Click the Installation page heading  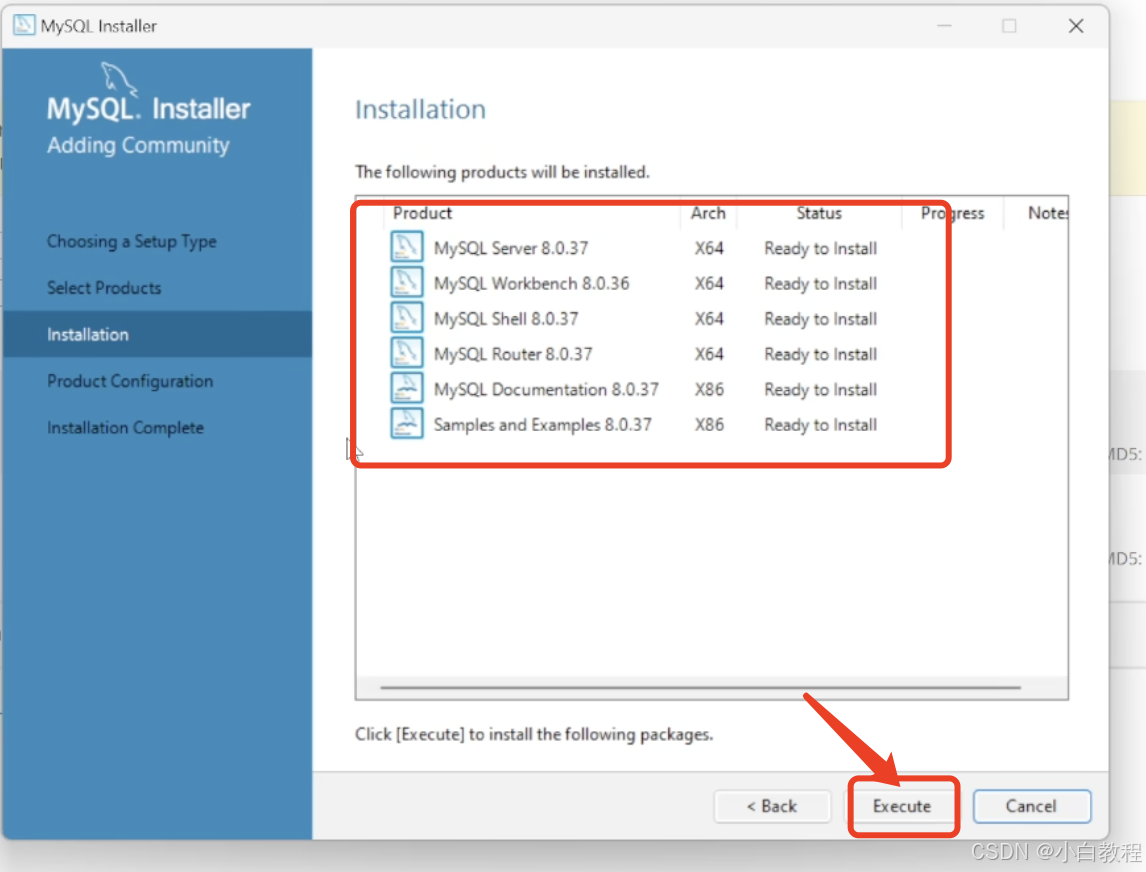click(x=420, y=110)
